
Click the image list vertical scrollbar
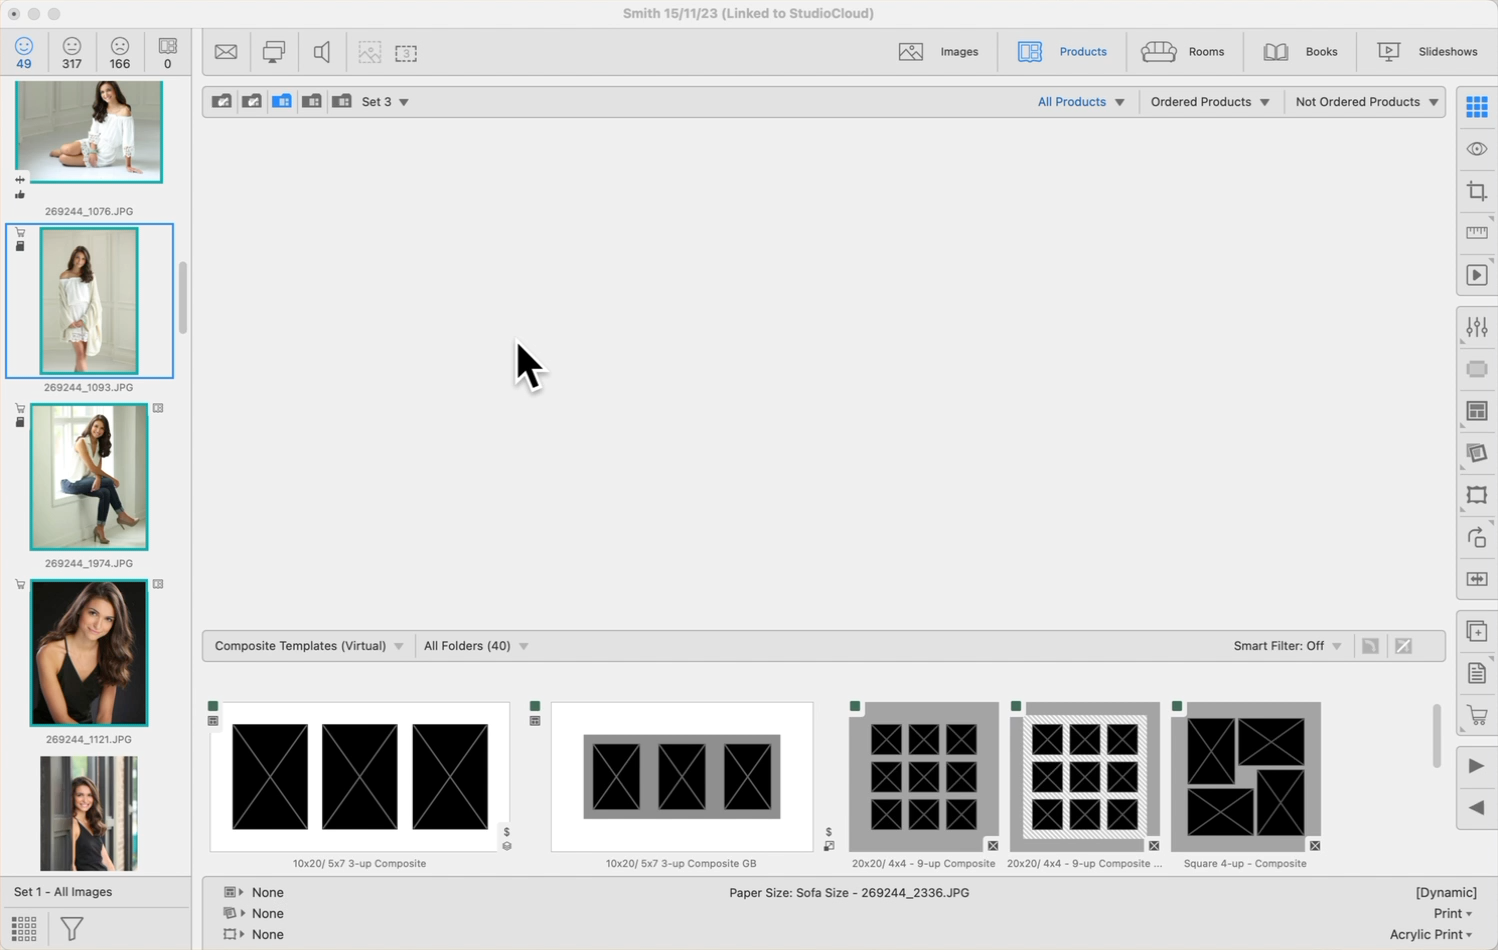(x=183, y=298)
